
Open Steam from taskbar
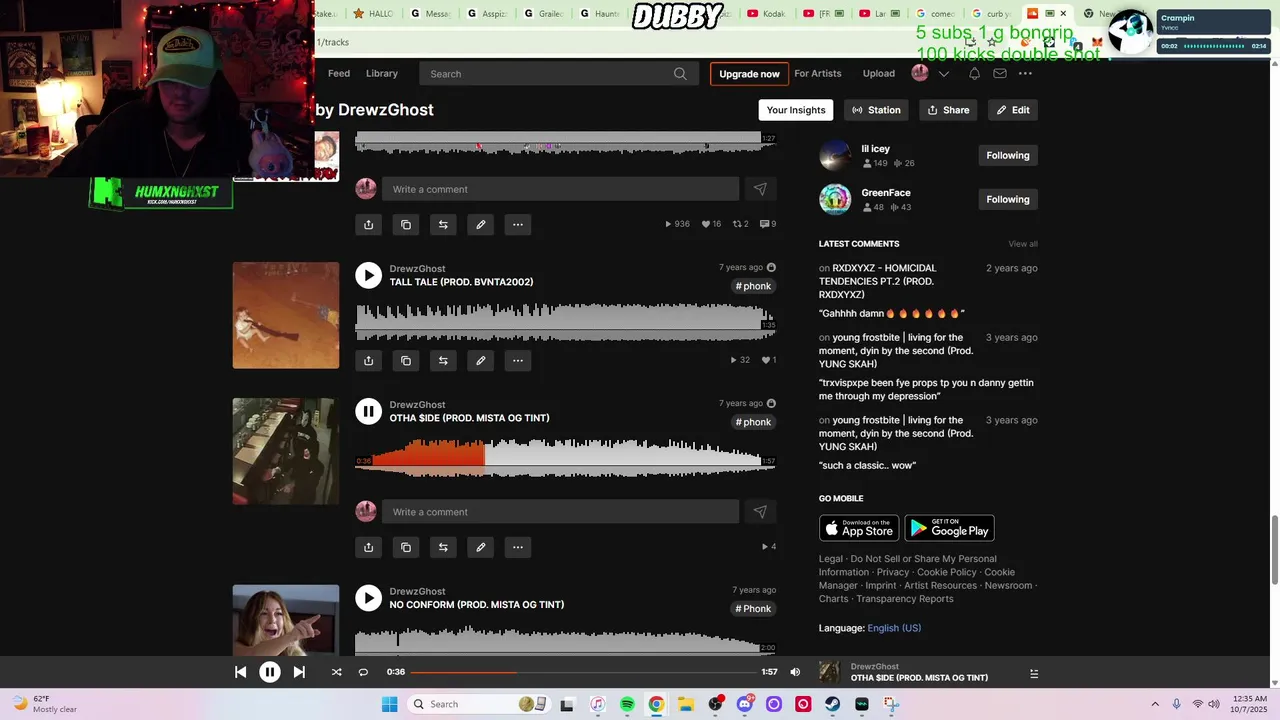832,704
